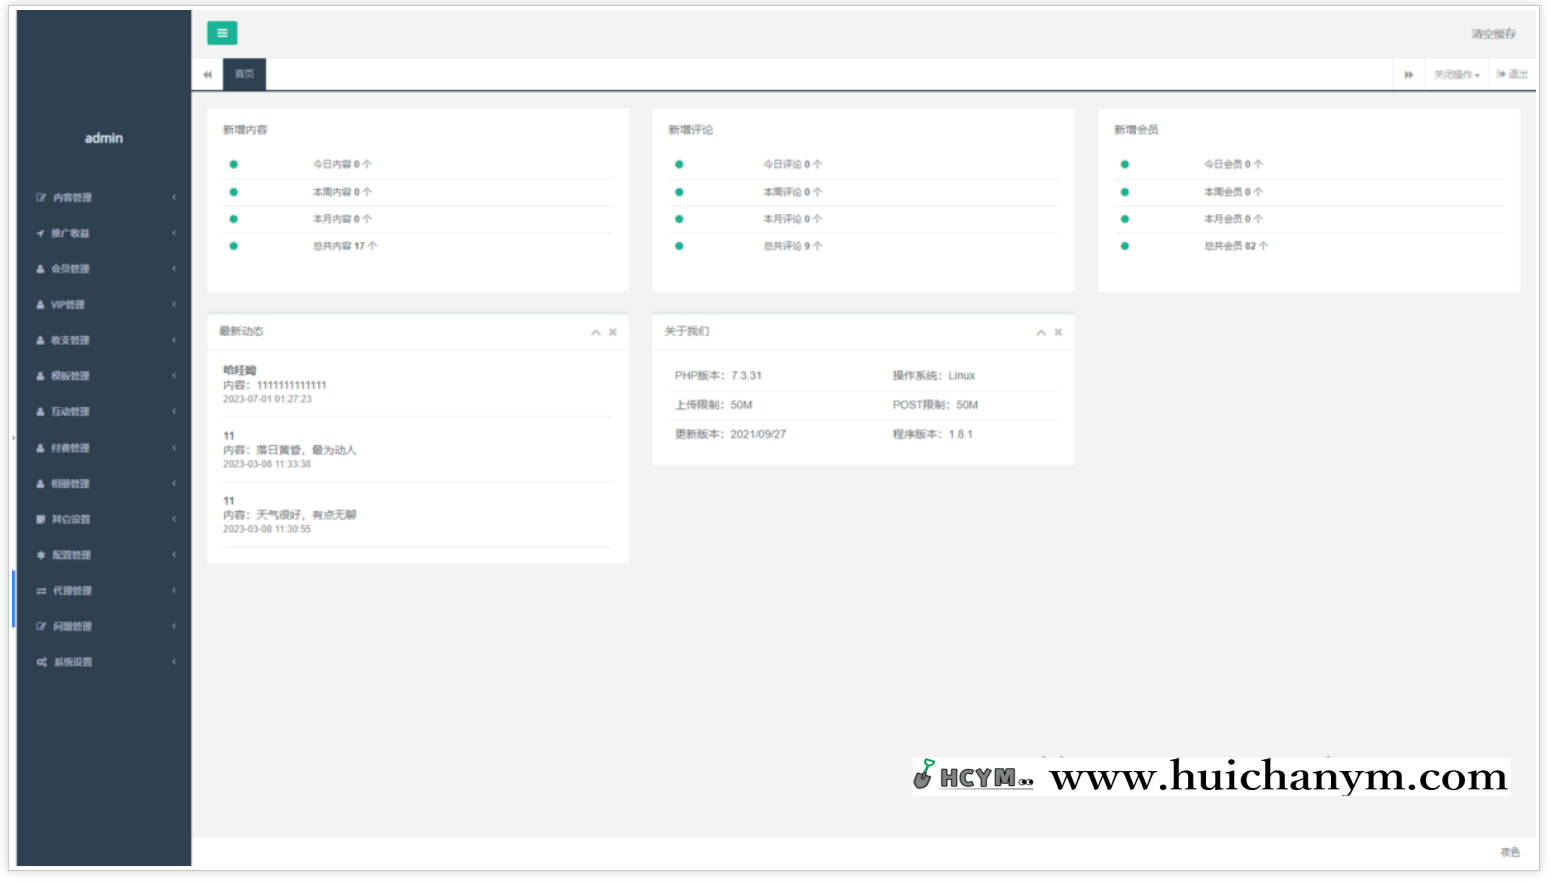Image resolution: width=1551 pixels, height=884 pixels.
Task: Close the 关于我们 panel
Action: point(1058,332)
